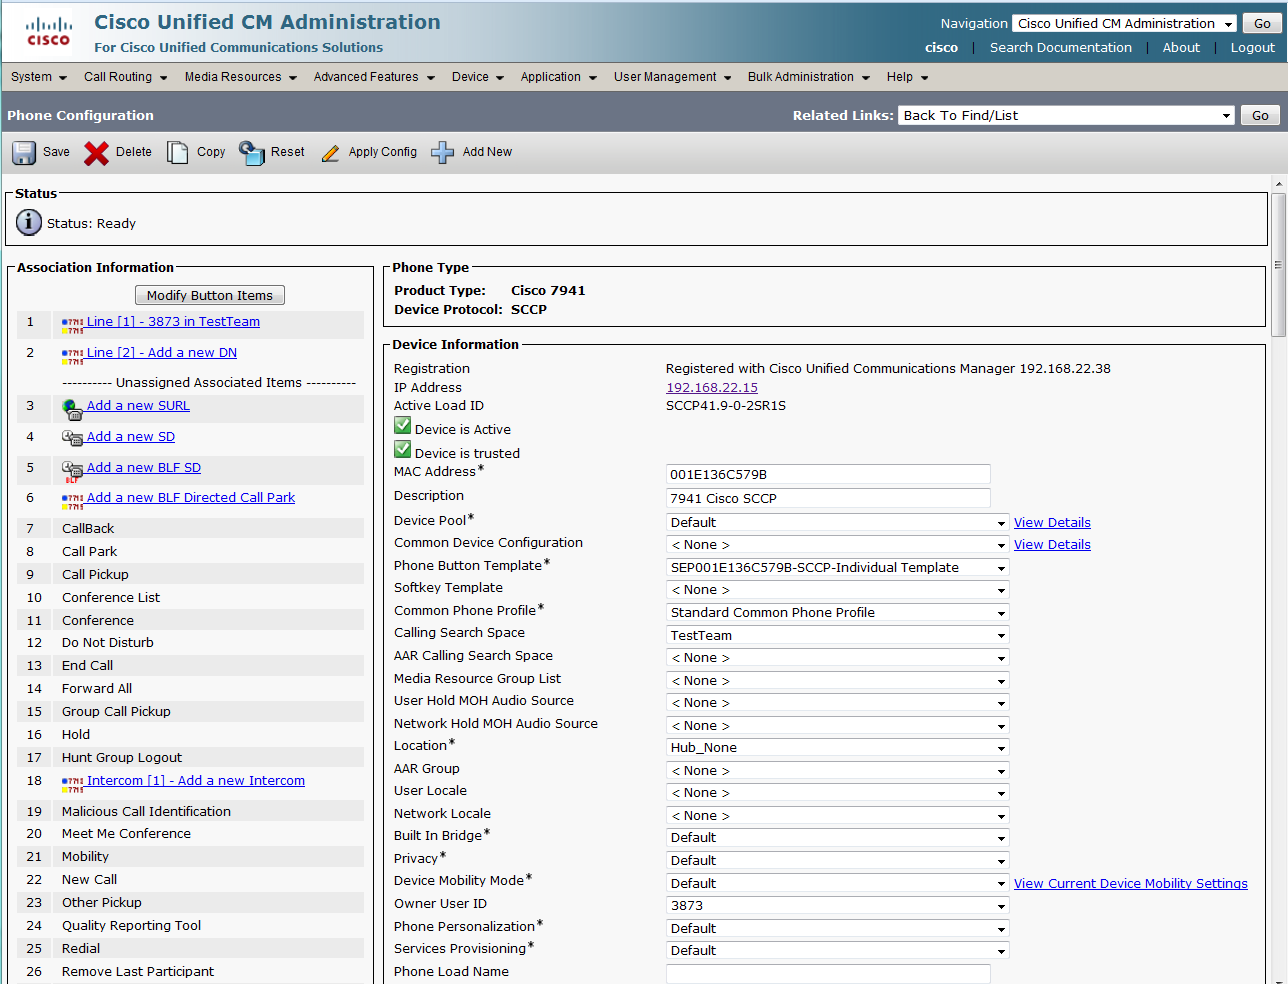This screenshot has width=1288, height=984.
Task: Click the Copy document icon
Action: tap(177, 153)
